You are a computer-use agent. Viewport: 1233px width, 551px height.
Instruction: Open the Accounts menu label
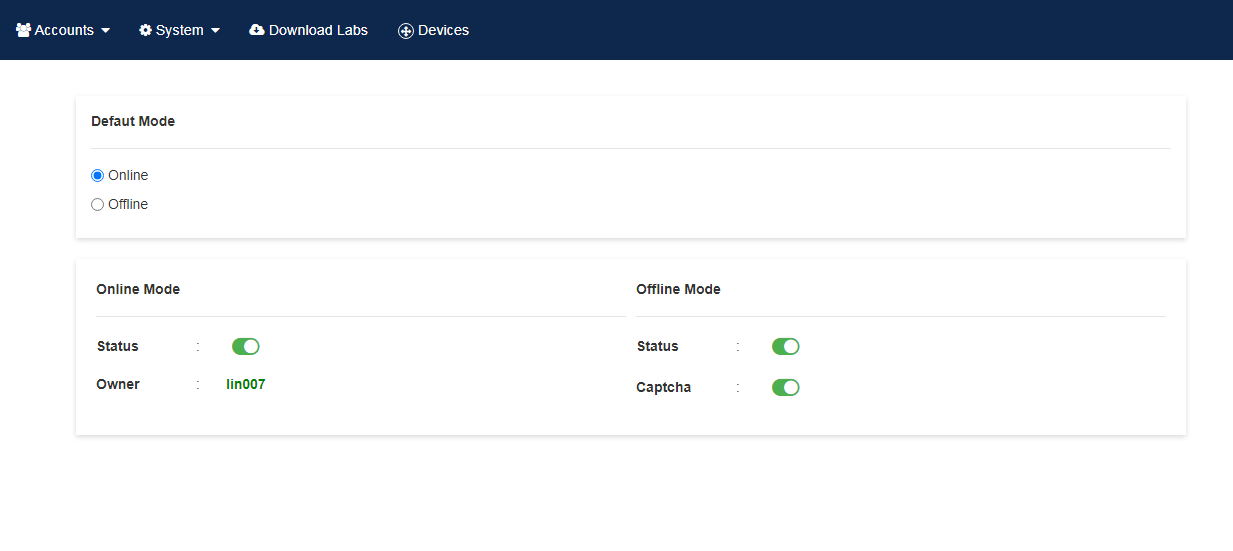64,30
